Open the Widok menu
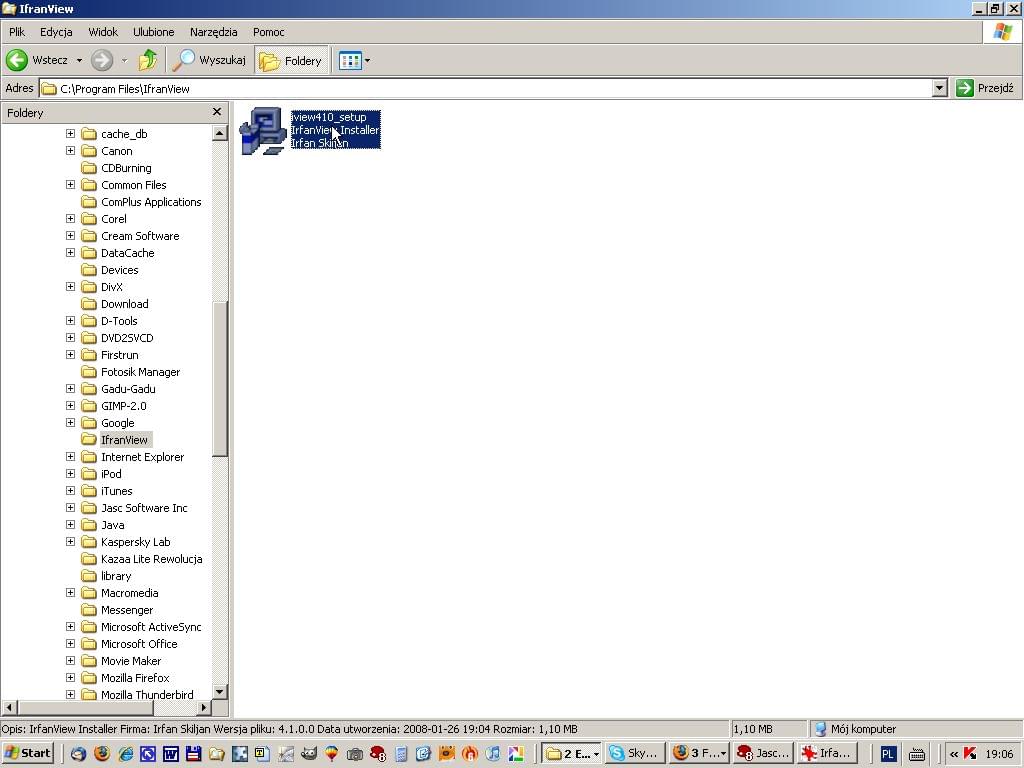The height and width of the screenshot is (768, 1024). (x=103, y=31)
